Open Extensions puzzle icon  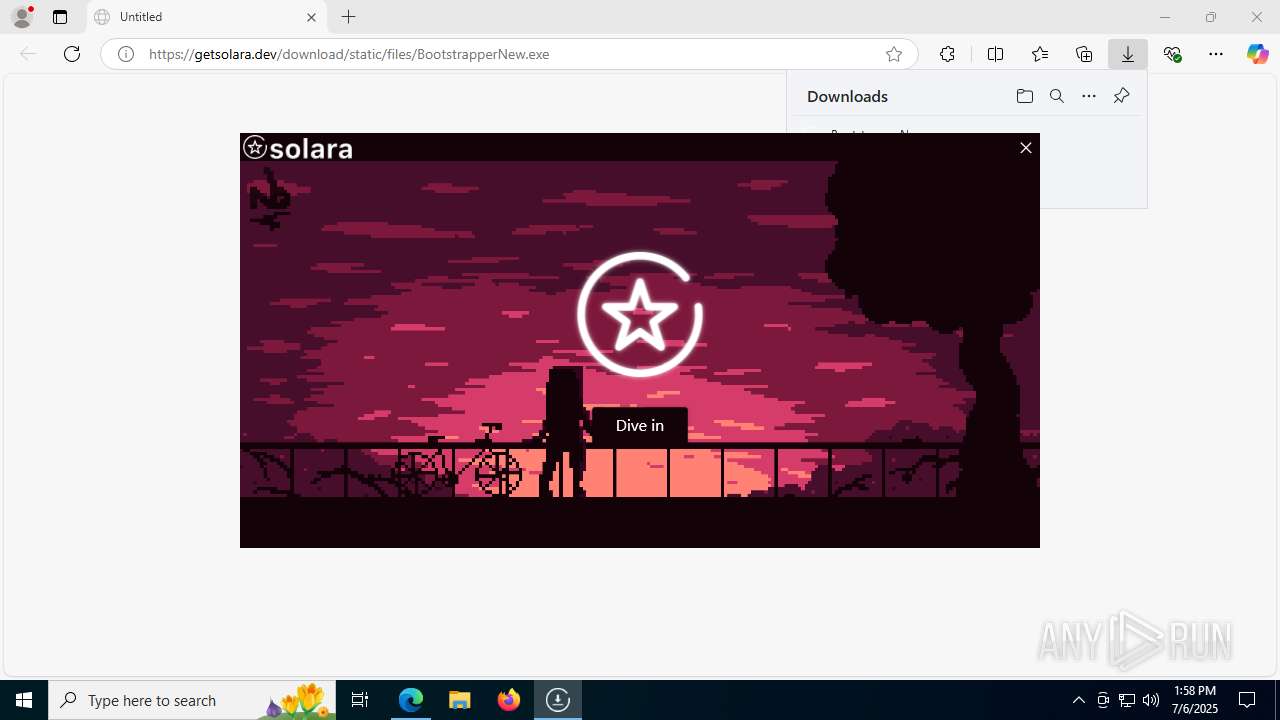click(947, 54)
